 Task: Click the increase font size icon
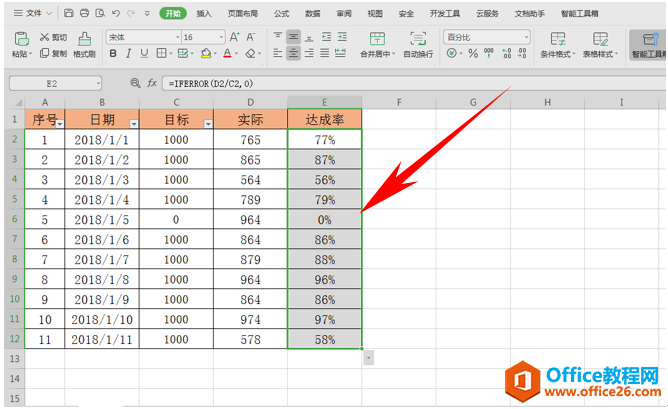(x=234, y=37)
